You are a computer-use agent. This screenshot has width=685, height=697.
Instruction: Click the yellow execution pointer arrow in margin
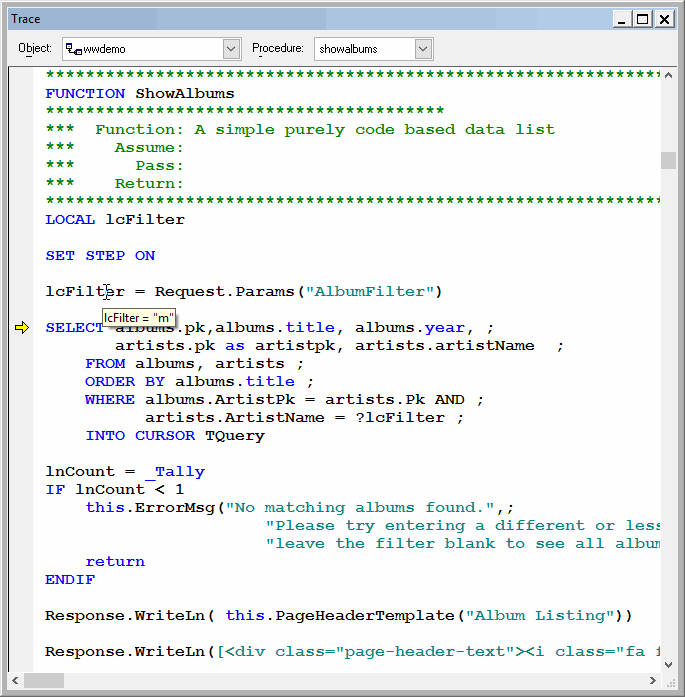22,328
